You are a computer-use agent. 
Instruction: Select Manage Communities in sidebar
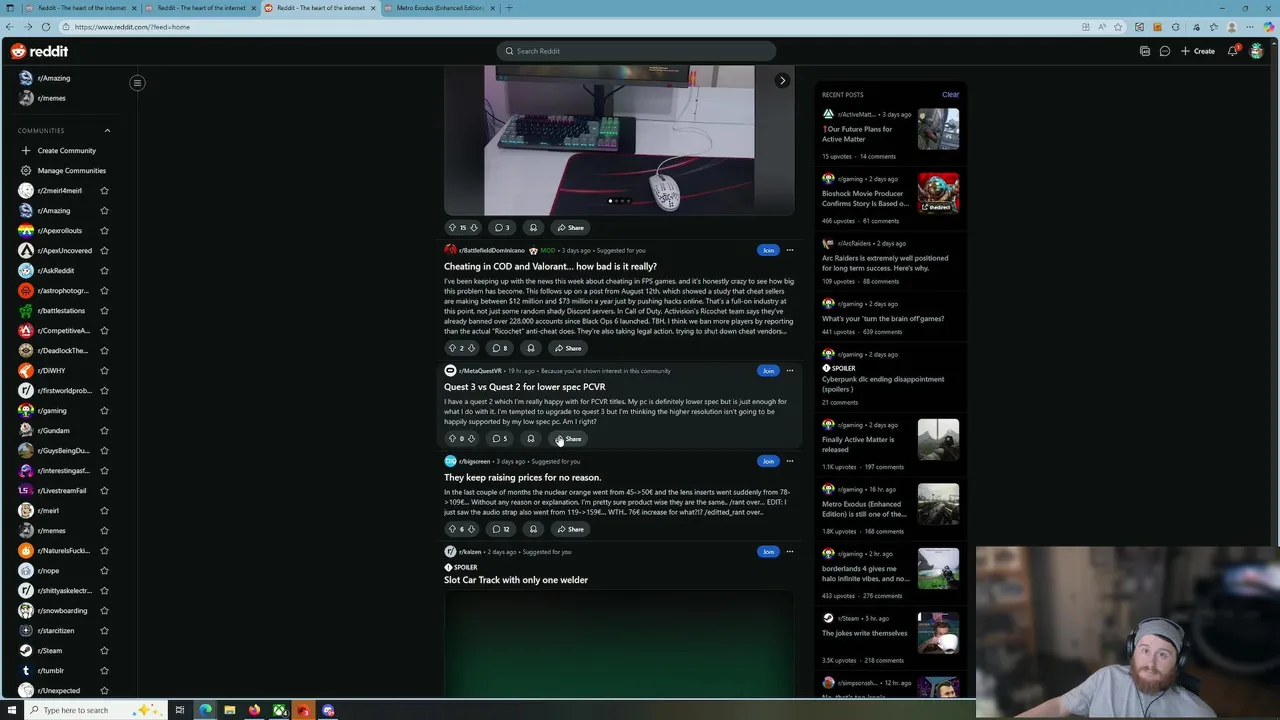(64, 170)
